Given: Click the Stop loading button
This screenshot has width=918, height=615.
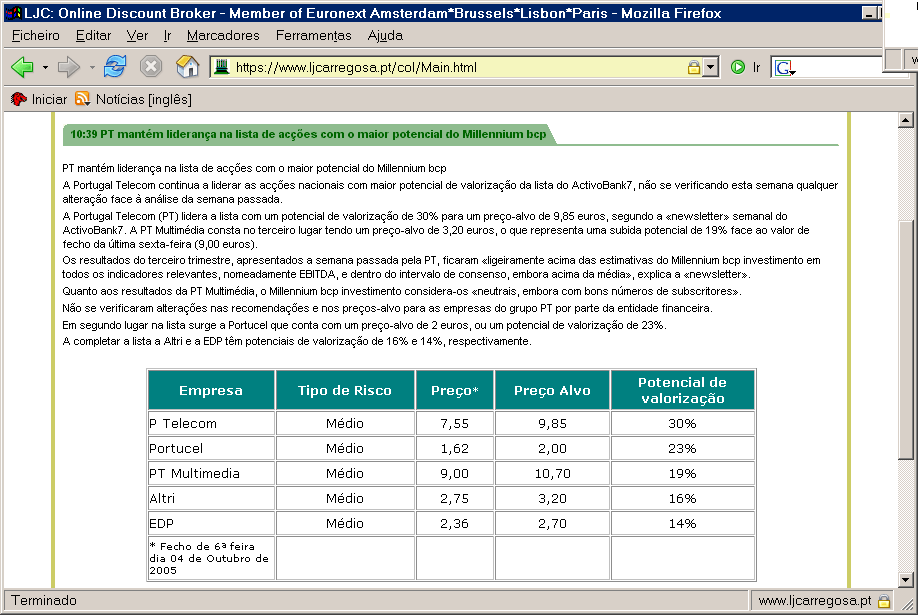Looking at the screenshot, I should [150, 67].
